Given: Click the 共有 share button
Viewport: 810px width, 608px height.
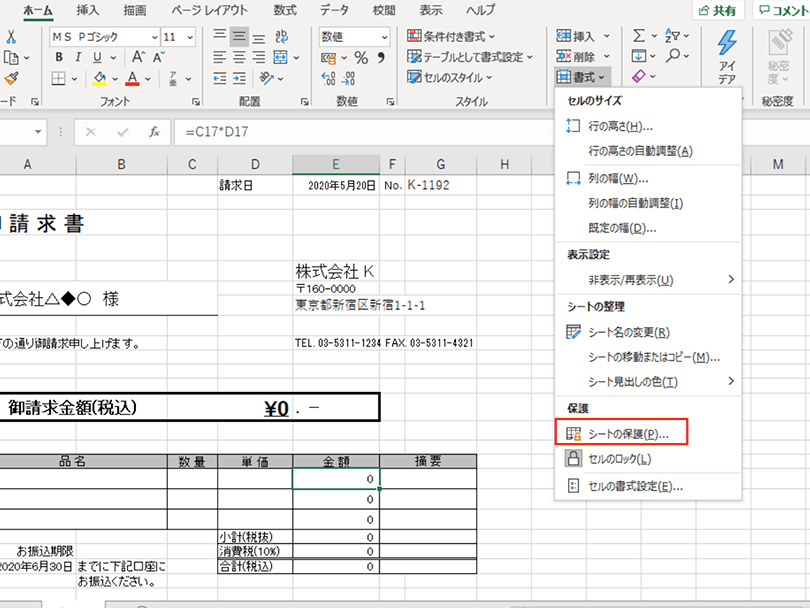Looking at the screenshot, I should pos(718,10).
